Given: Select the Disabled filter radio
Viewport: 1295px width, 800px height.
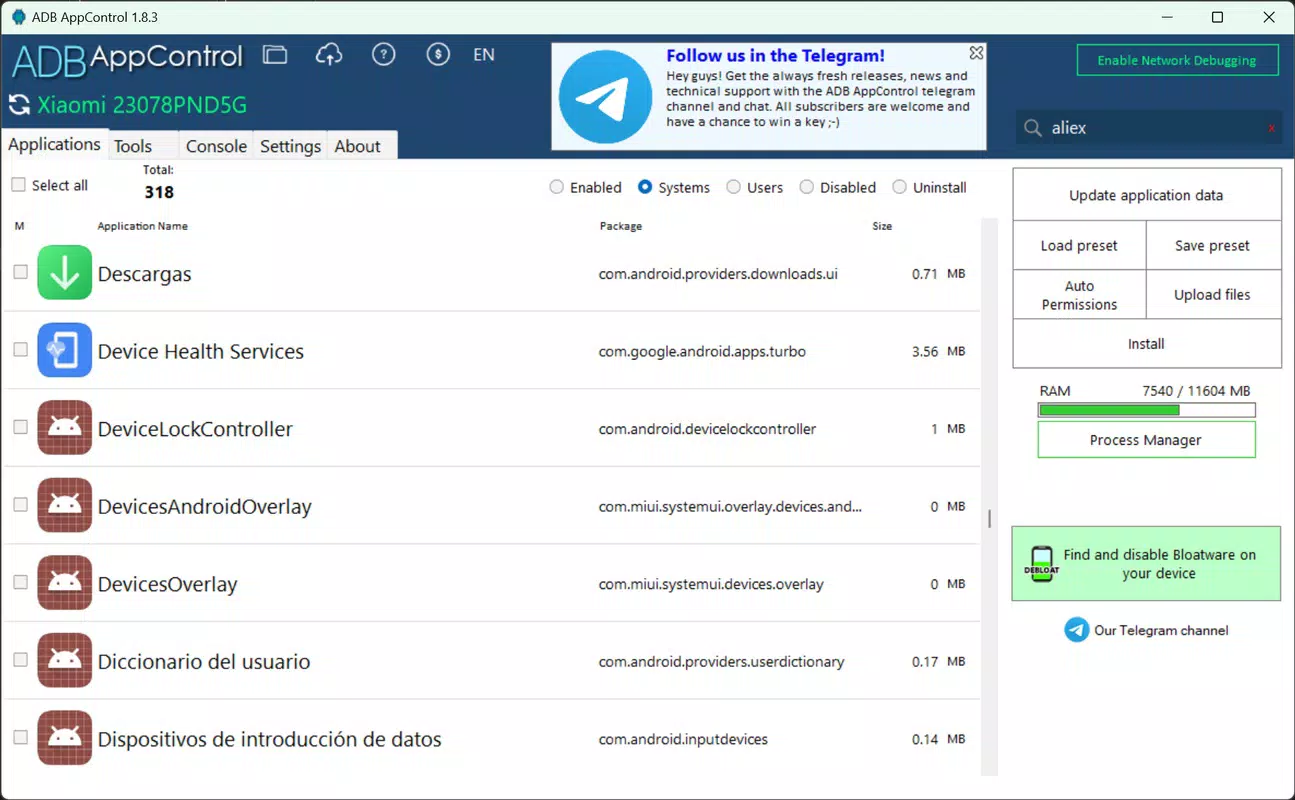Looking at the screenshot, I should 807,187.
